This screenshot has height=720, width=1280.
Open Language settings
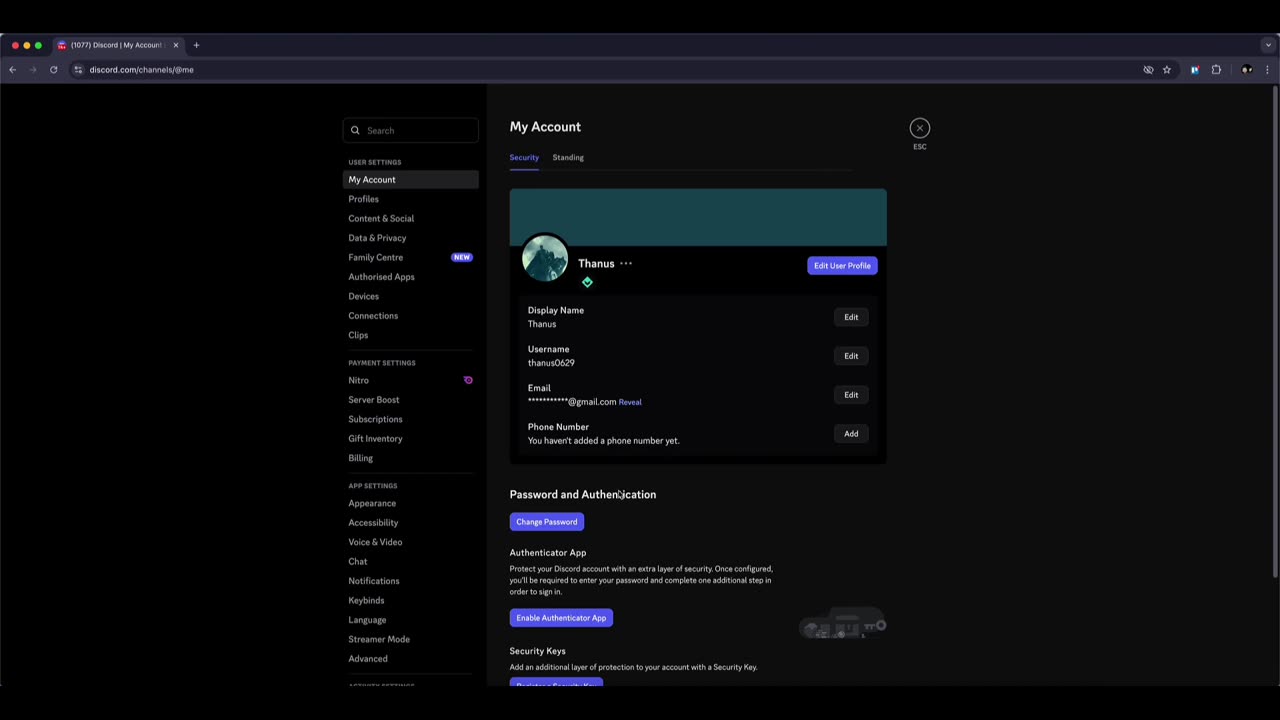coord(411,620)
